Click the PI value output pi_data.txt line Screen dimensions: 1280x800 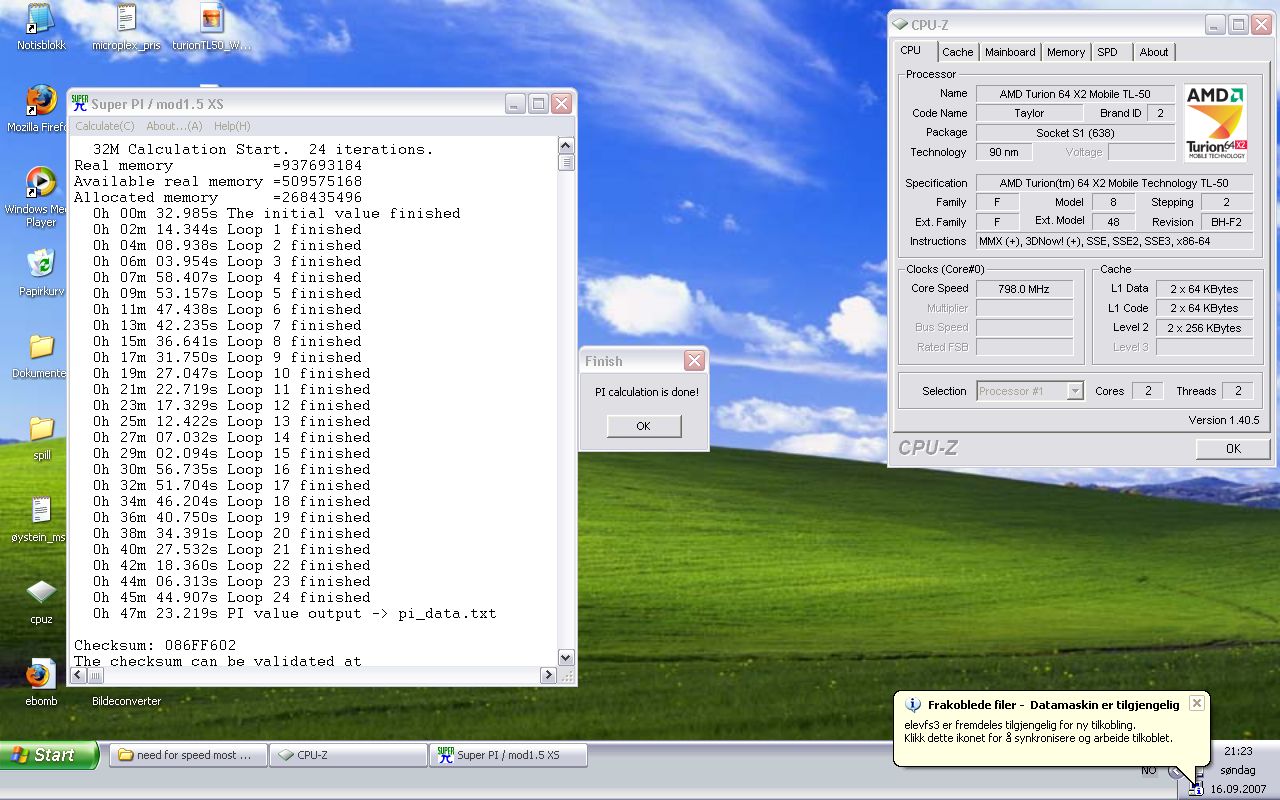[x=295, y=613]
